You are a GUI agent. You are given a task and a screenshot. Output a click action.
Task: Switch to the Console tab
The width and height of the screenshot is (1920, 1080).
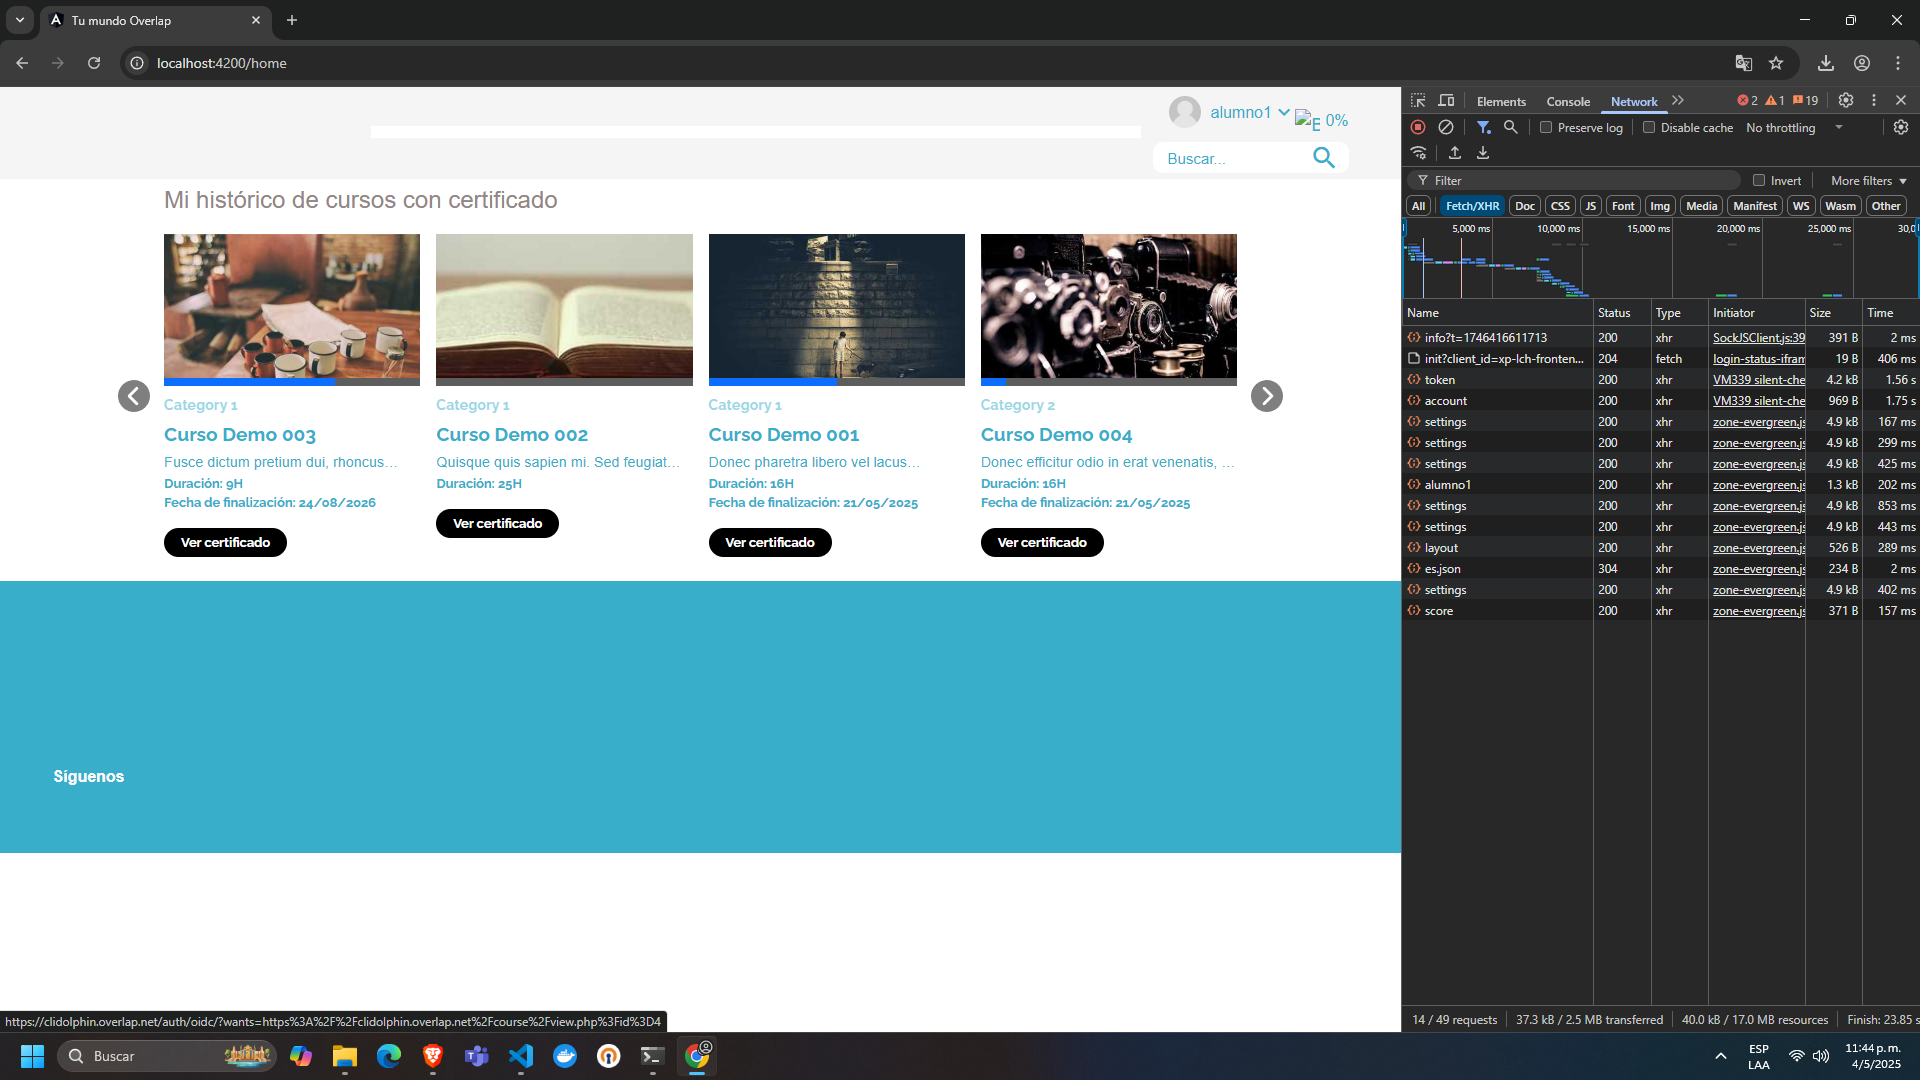pos(1568,102)
